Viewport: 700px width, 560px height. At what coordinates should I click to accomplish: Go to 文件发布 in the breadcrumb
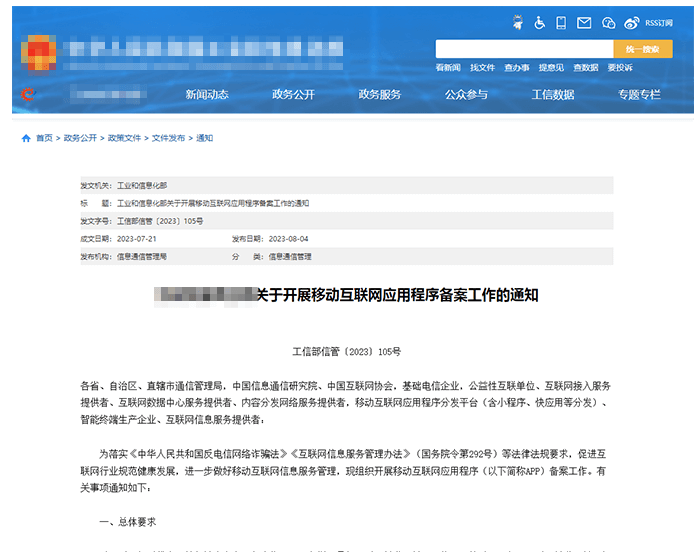(168, 138)
